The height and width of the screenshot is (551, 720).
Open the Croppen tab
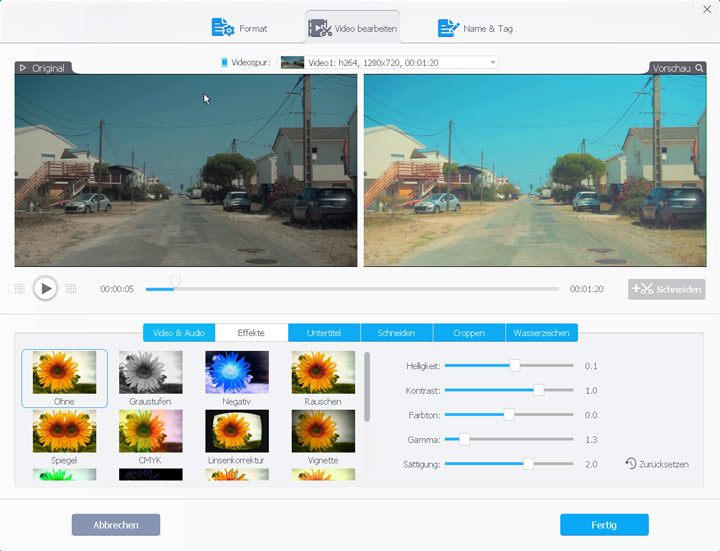click(x=468, y=333)
